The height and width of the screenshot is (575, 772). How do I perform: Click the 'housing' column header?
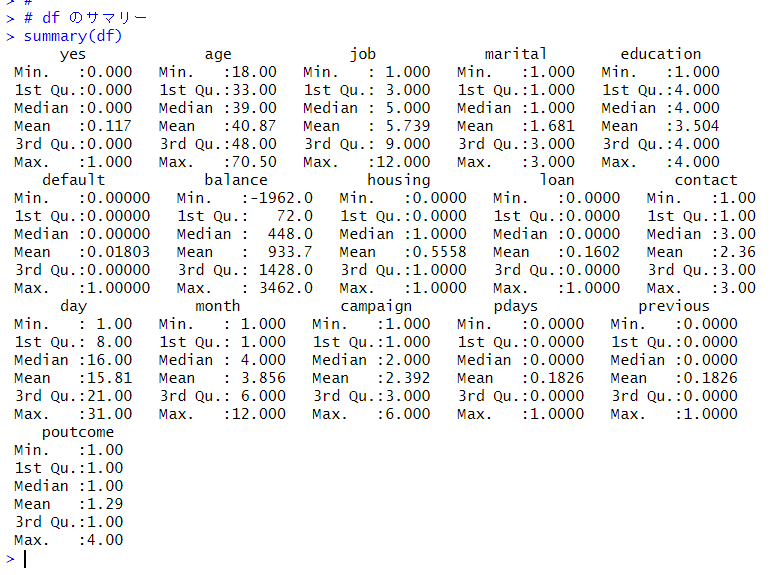(x=399, y=180)
